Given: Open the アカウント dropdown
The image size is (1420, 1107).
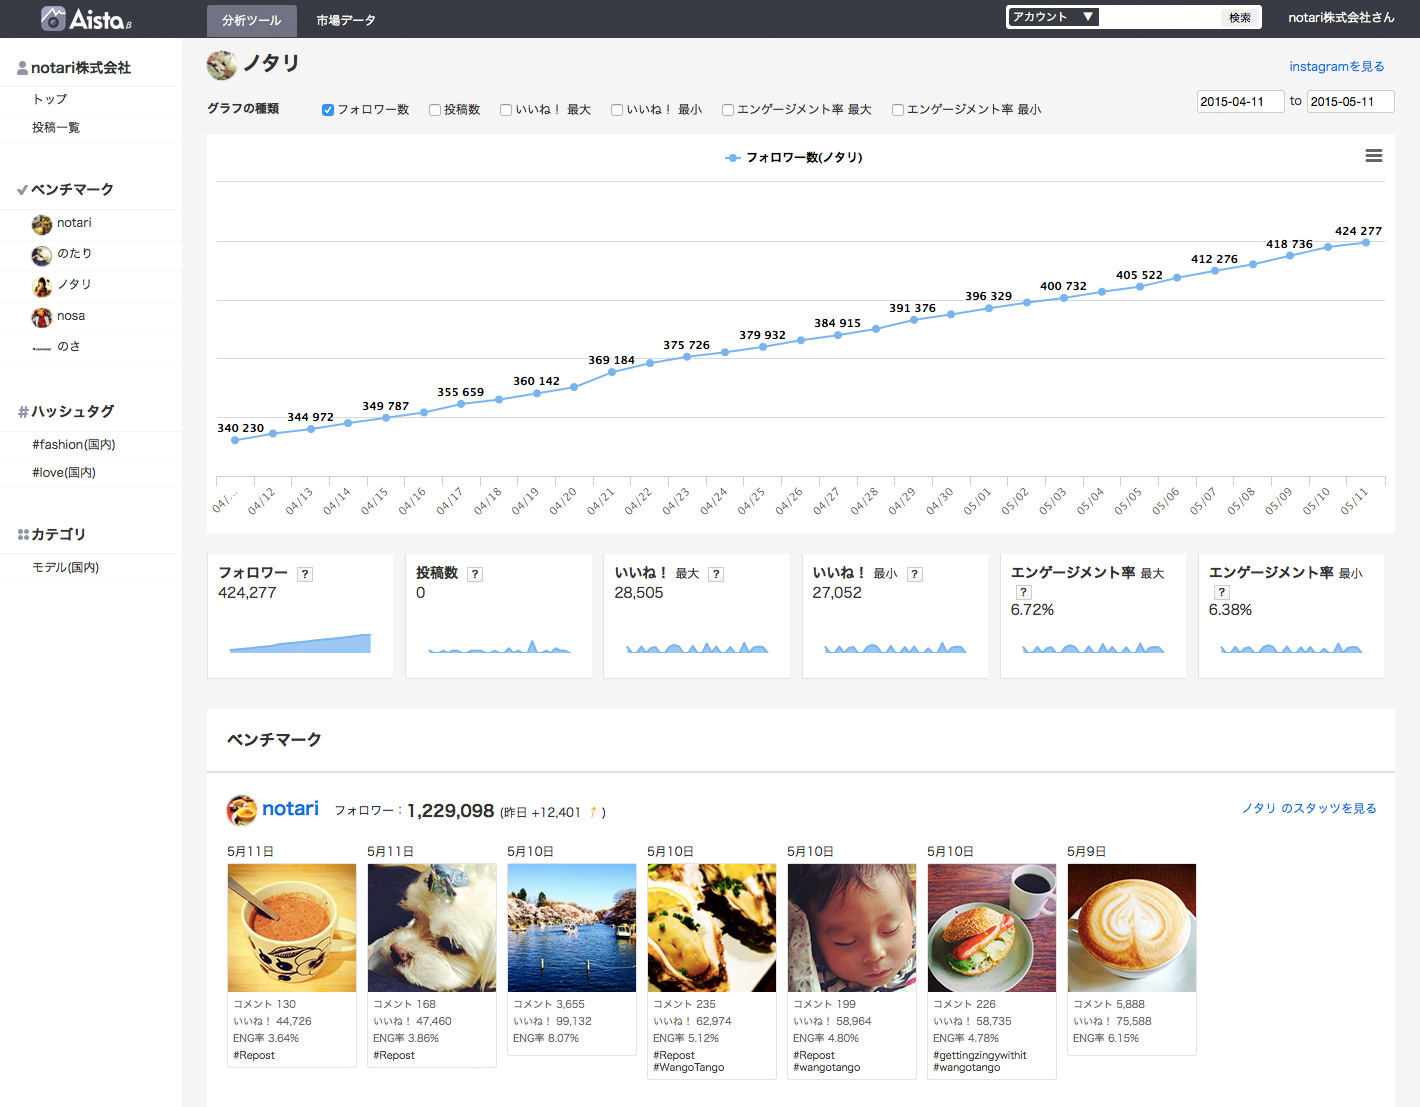Looking at the screenshot, I should 1054,17.
